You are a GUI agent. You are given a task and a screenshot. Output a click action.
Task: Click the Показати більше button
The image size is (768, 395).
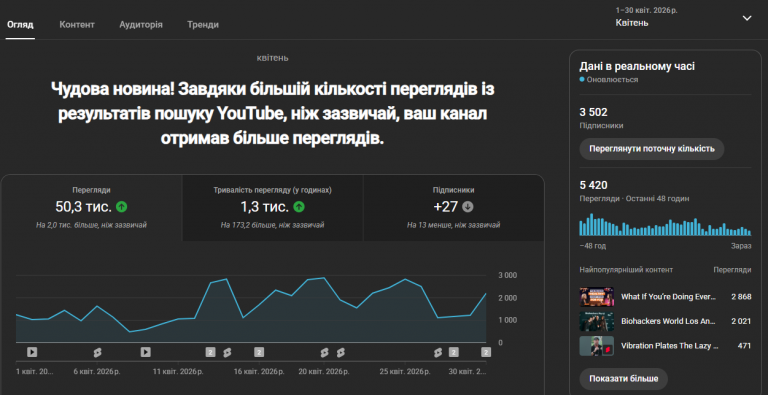tap(624, 379)
